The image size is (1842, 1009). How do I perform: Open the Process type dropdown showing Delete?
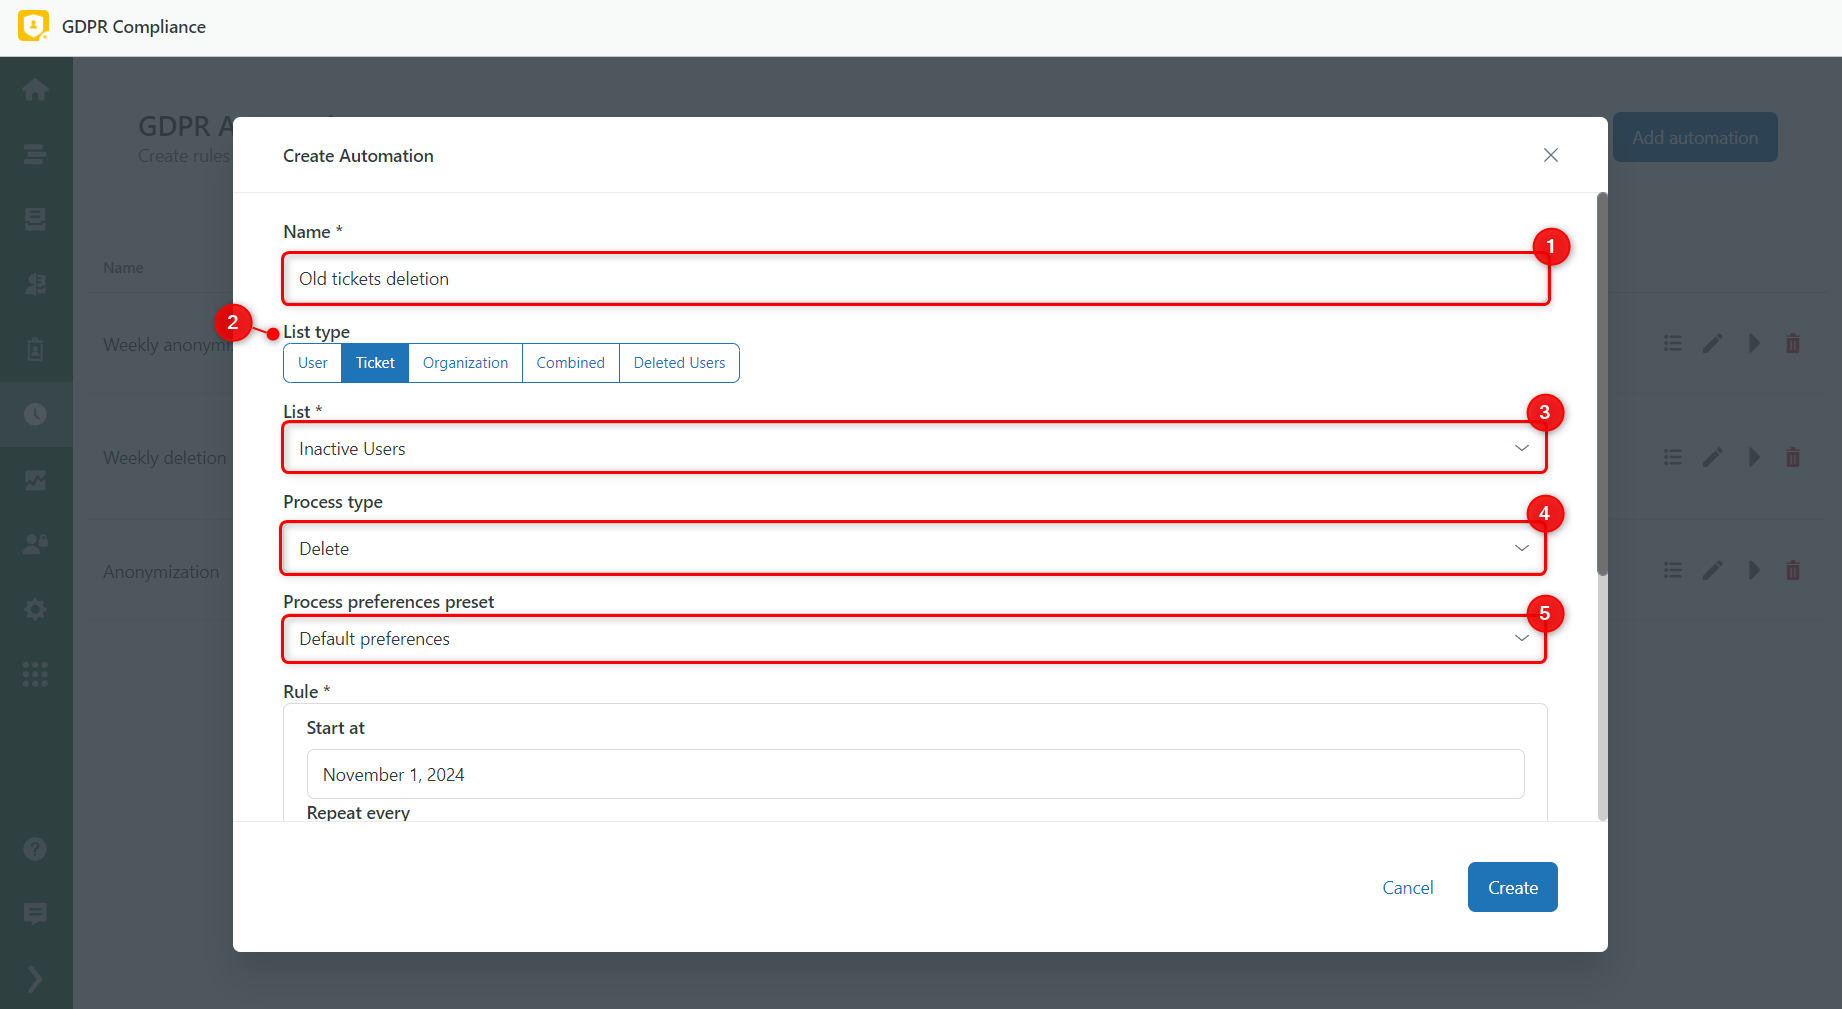coord(913,549)
